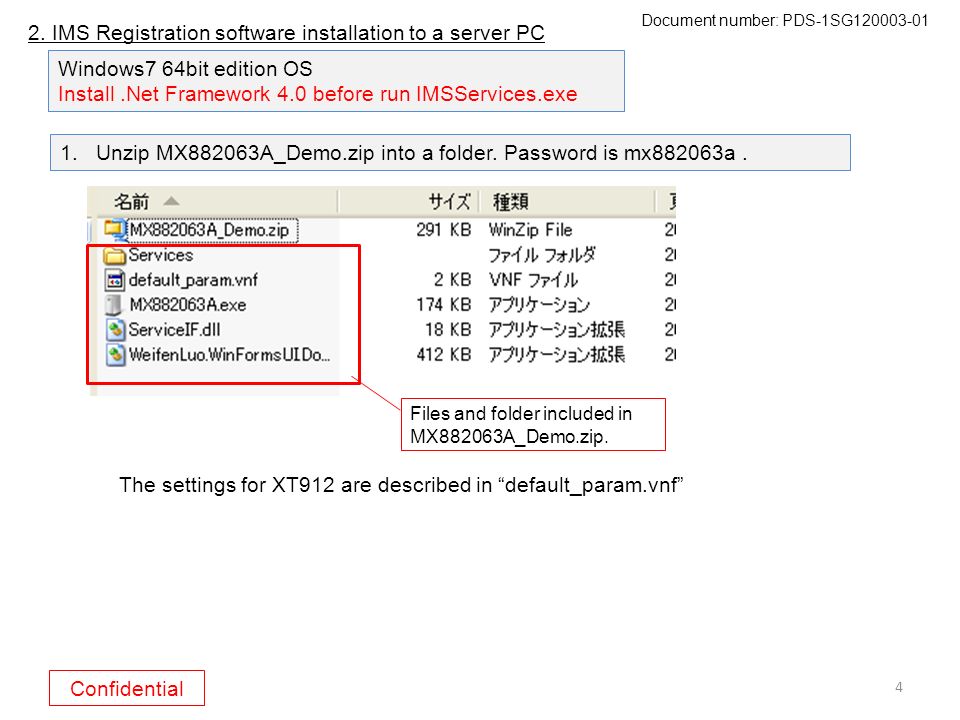Select the MX882063A_Demo.zip archive icon

(114, 229)
